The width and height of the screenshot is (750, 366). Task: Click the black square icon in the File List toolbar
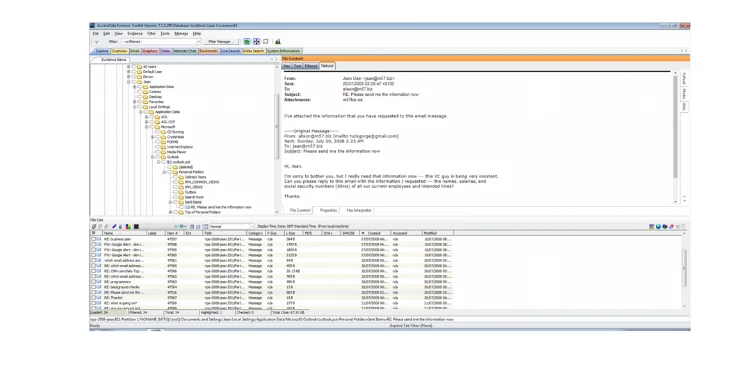coord(136,226)
